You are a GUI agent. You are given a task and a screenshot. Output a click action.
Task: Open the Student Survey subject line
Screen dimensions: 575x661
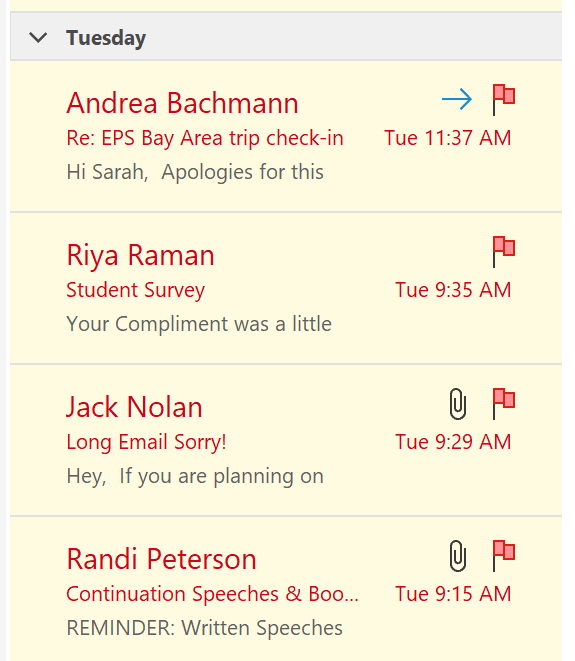point(135,290)
